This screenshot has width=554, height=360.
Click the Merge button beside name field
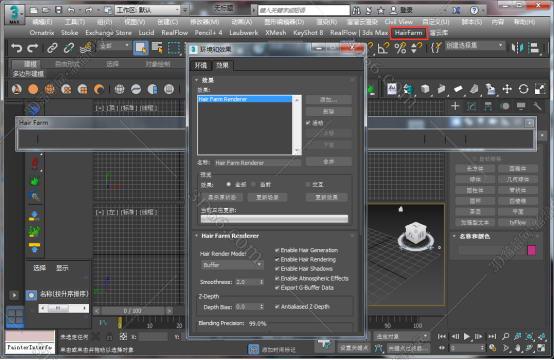[329, 161]
